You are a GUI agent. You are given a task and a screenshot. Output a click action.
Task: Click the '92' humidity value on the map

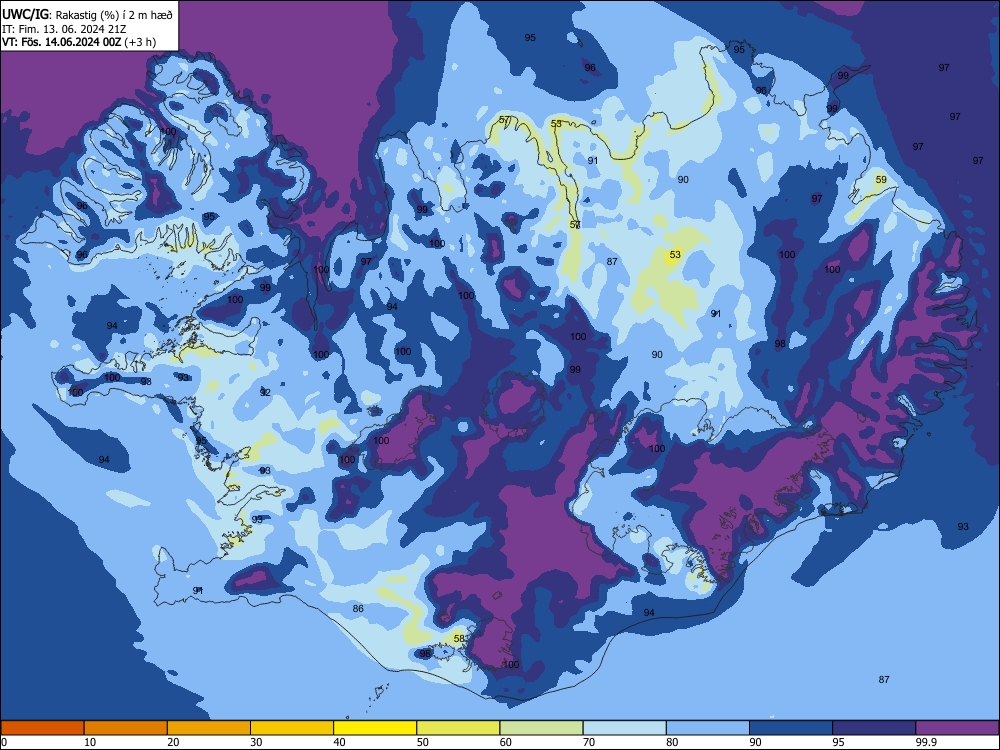pos(265,392)
